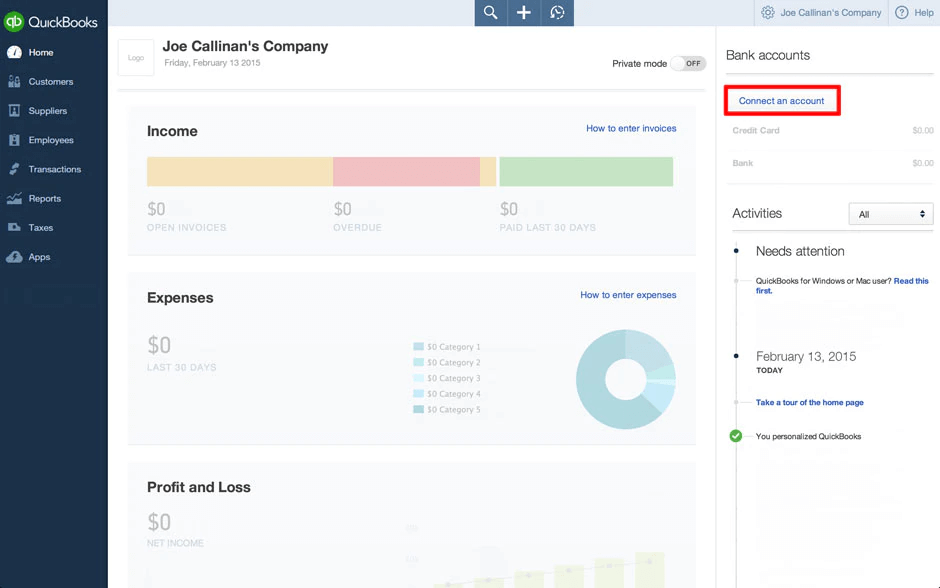Click the Apps cloud icon
This screenshot has width=940, height=588.
coord(14,257)
